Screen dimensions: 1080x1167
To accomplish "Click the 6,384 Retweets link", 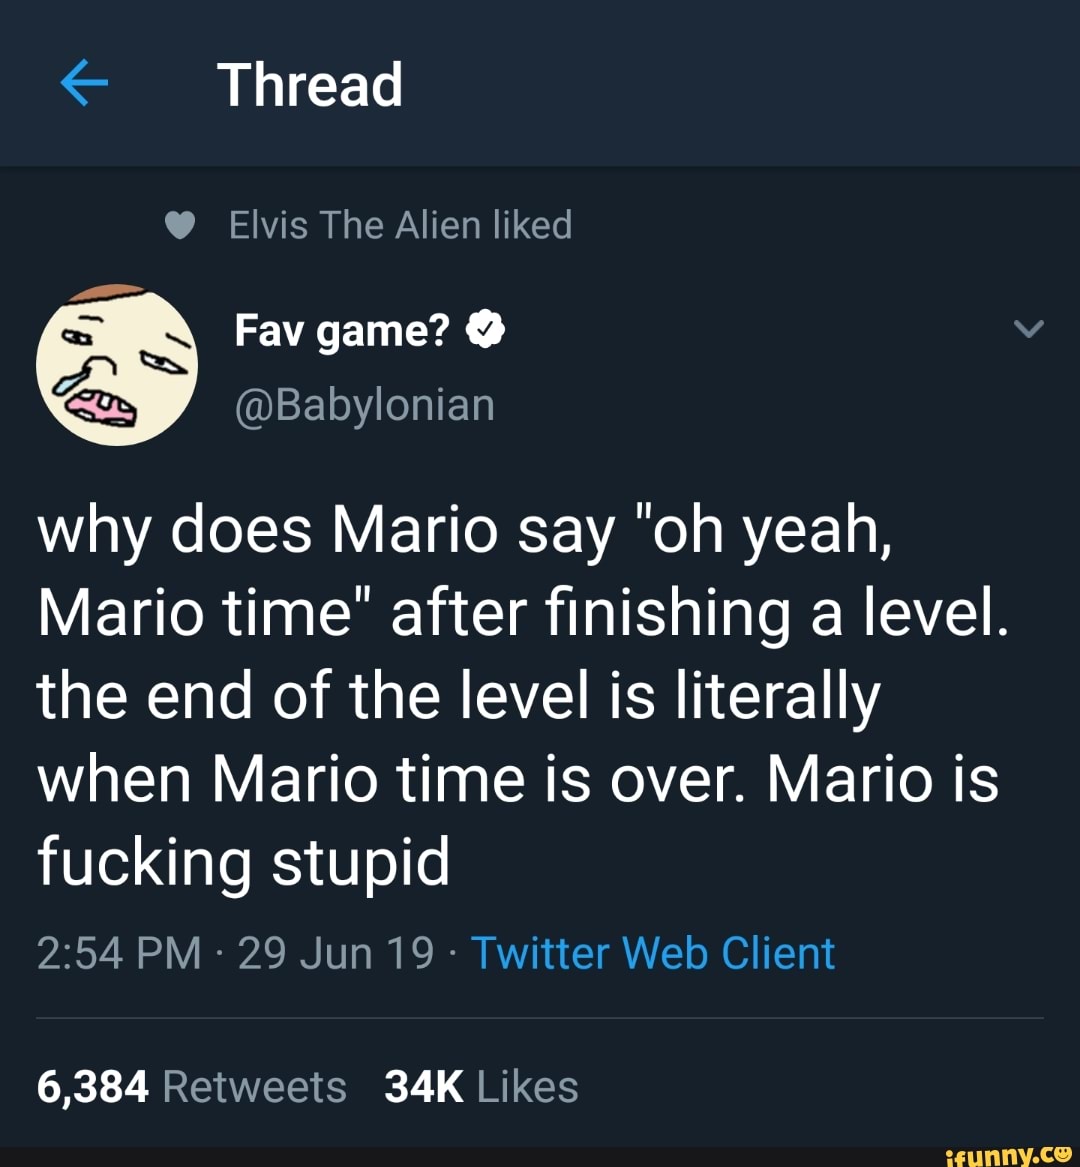I will coord(190,1086).
